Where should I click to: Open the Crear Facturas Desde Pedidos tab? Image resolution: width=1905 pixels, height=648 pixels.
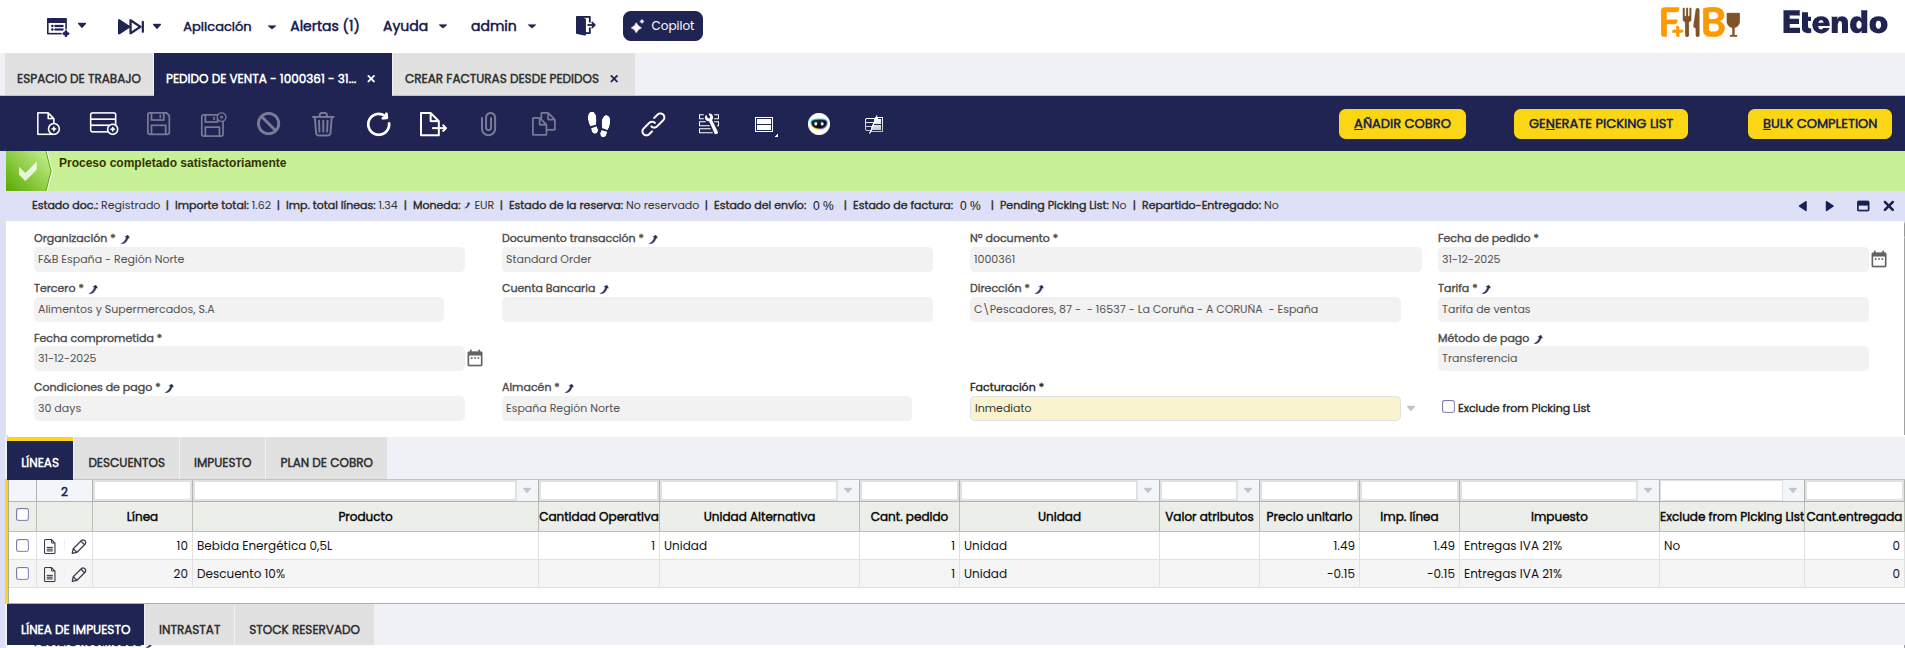point(501,78)
